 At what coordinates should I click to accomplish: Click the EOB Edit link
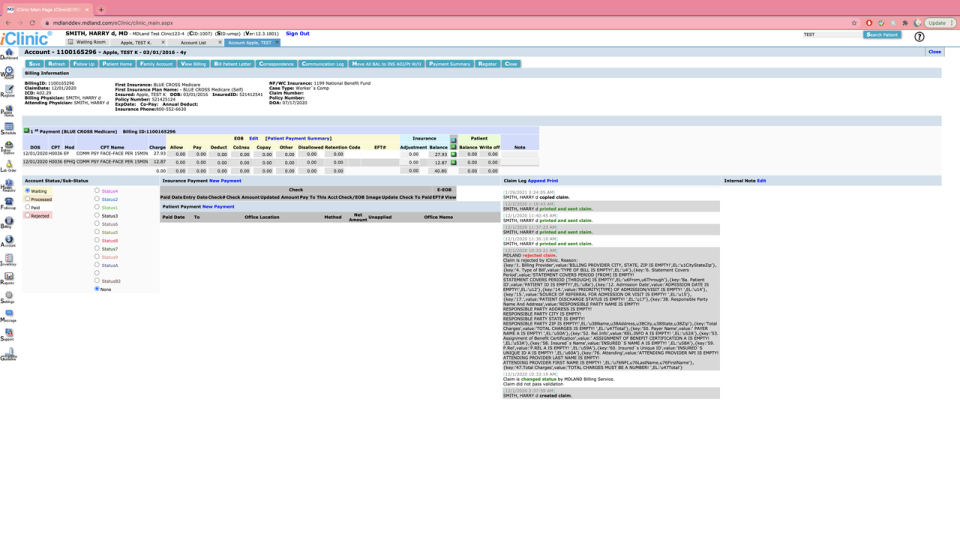pyautogui.click(x=253, y=138)
